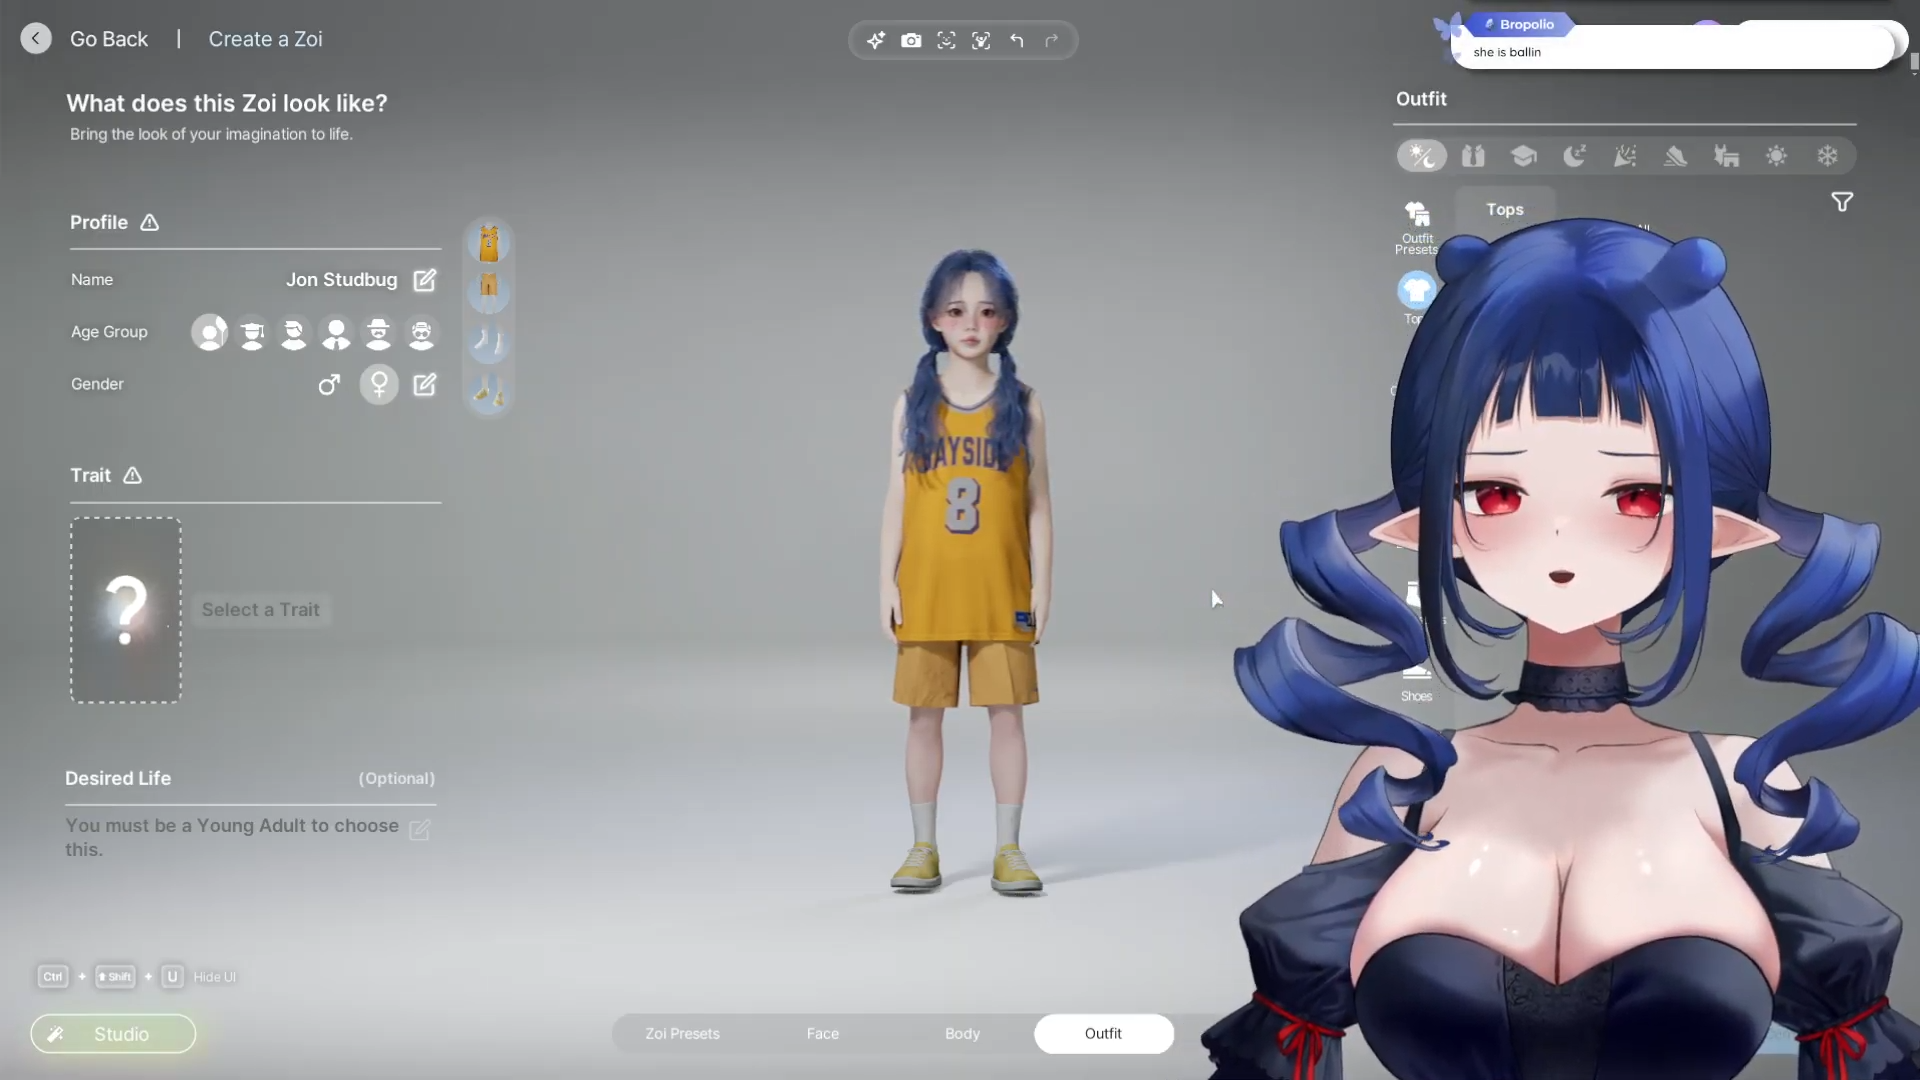Edit the Zoi name Jon Studbug
The image size is (1920, 1080).
pyautogui.click(x=425, y=280)
